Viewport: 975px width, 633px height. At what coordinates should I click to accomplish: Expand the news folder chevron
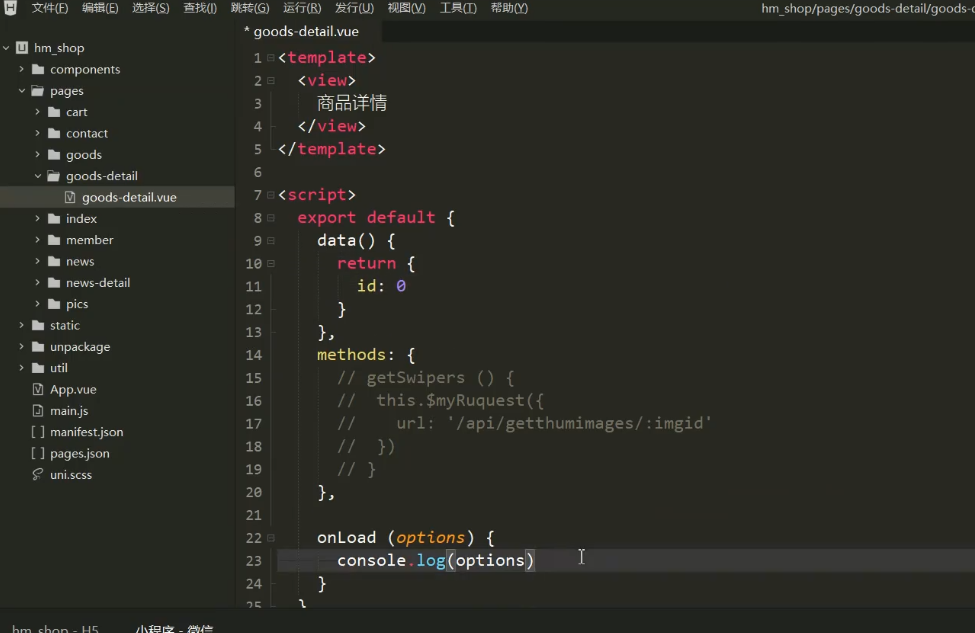click(38, 261)
